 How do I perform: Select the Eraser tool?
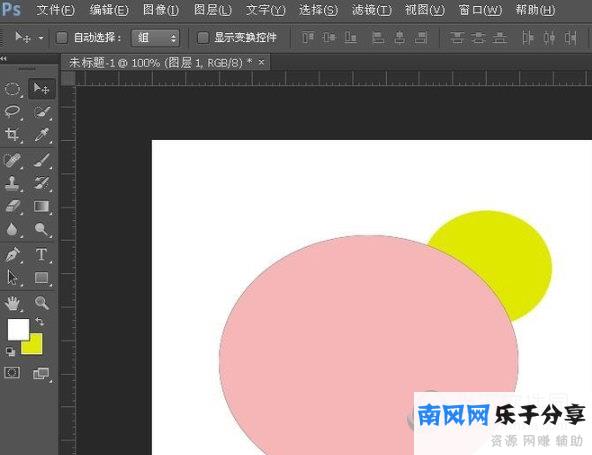pyautogui.click(x=12, y=206)
